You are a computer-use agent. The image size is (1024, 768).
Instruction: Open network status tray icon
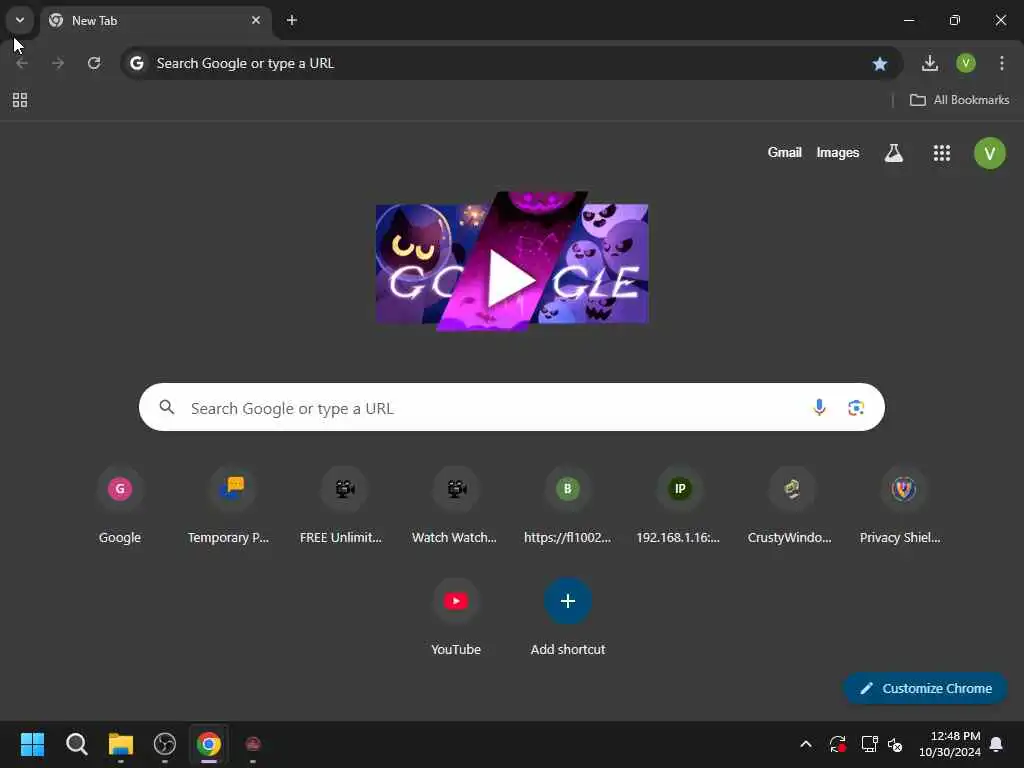point(869,744)
